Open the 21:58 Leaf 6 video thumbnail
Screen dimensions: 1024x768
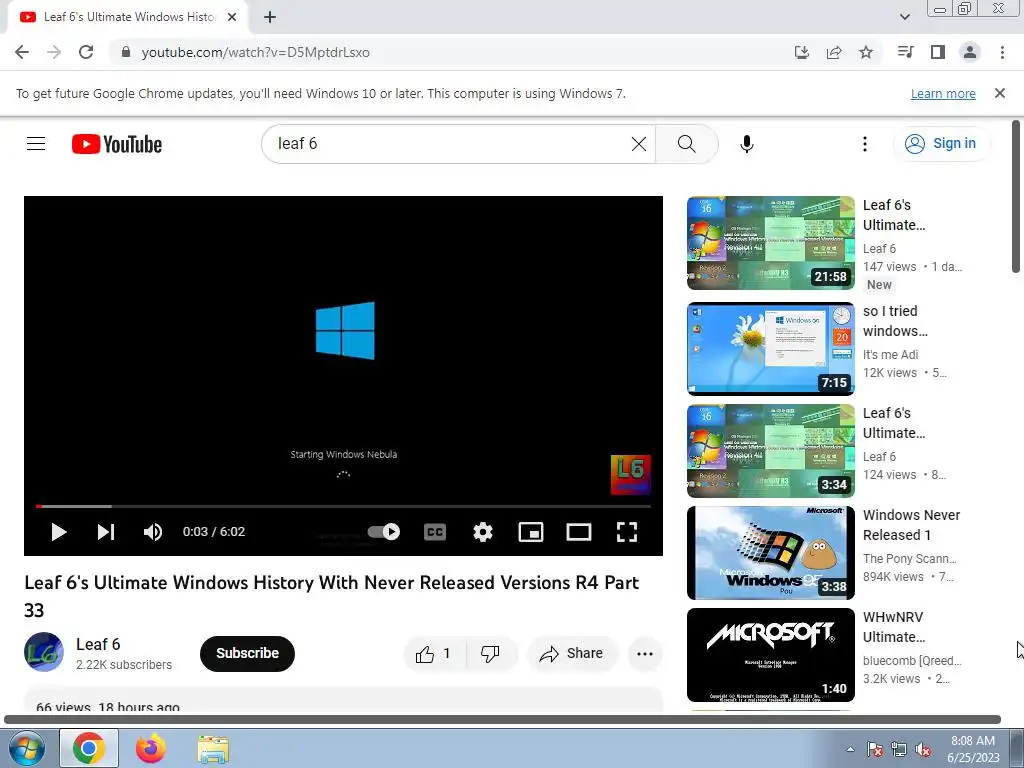771,243
